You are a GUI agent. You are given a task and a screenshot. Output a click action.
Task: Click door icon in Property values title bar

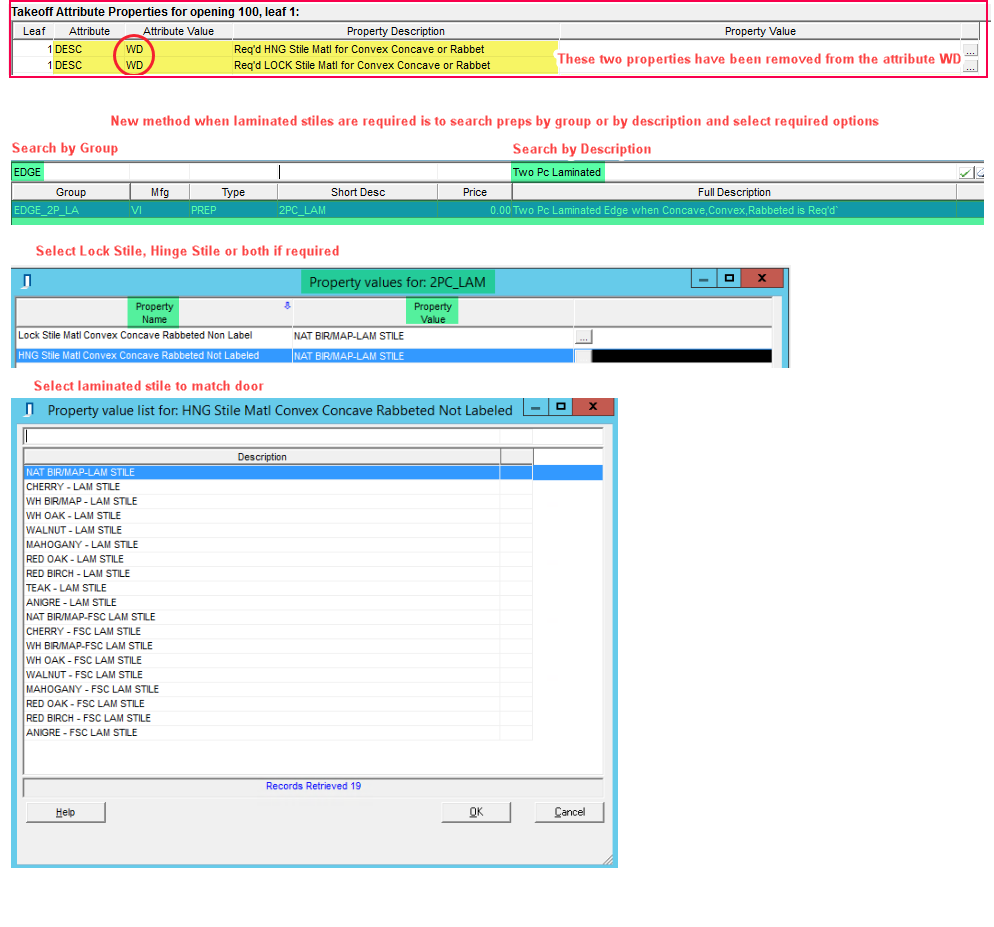point(27,281)
